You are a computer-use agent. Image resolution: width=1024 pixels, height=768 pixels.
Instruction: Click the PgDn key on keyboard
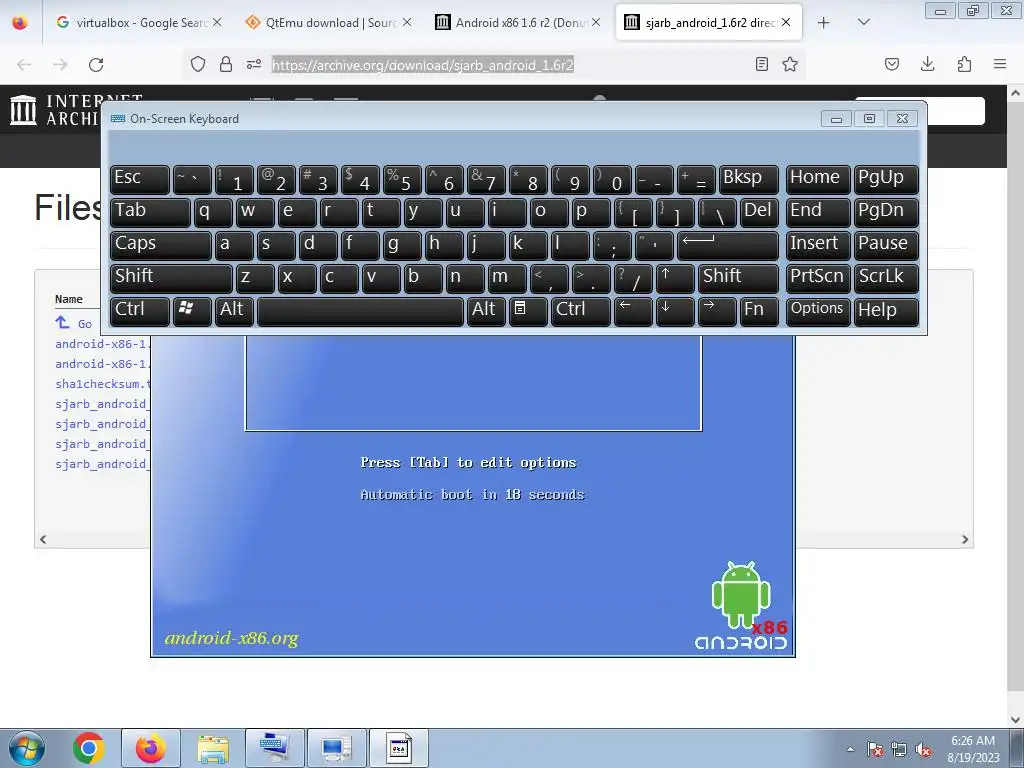click(x=886, y=212)
